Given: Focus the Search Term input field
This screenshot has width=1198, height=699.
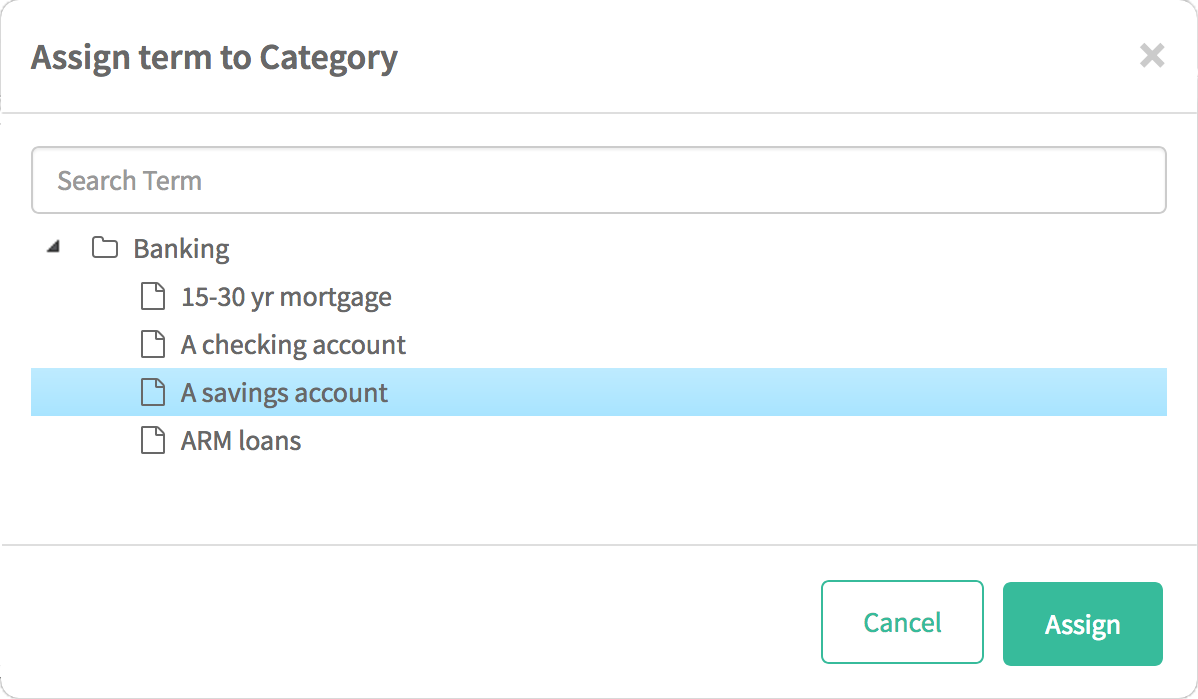Looking at the screenshot, I should 598,180.
